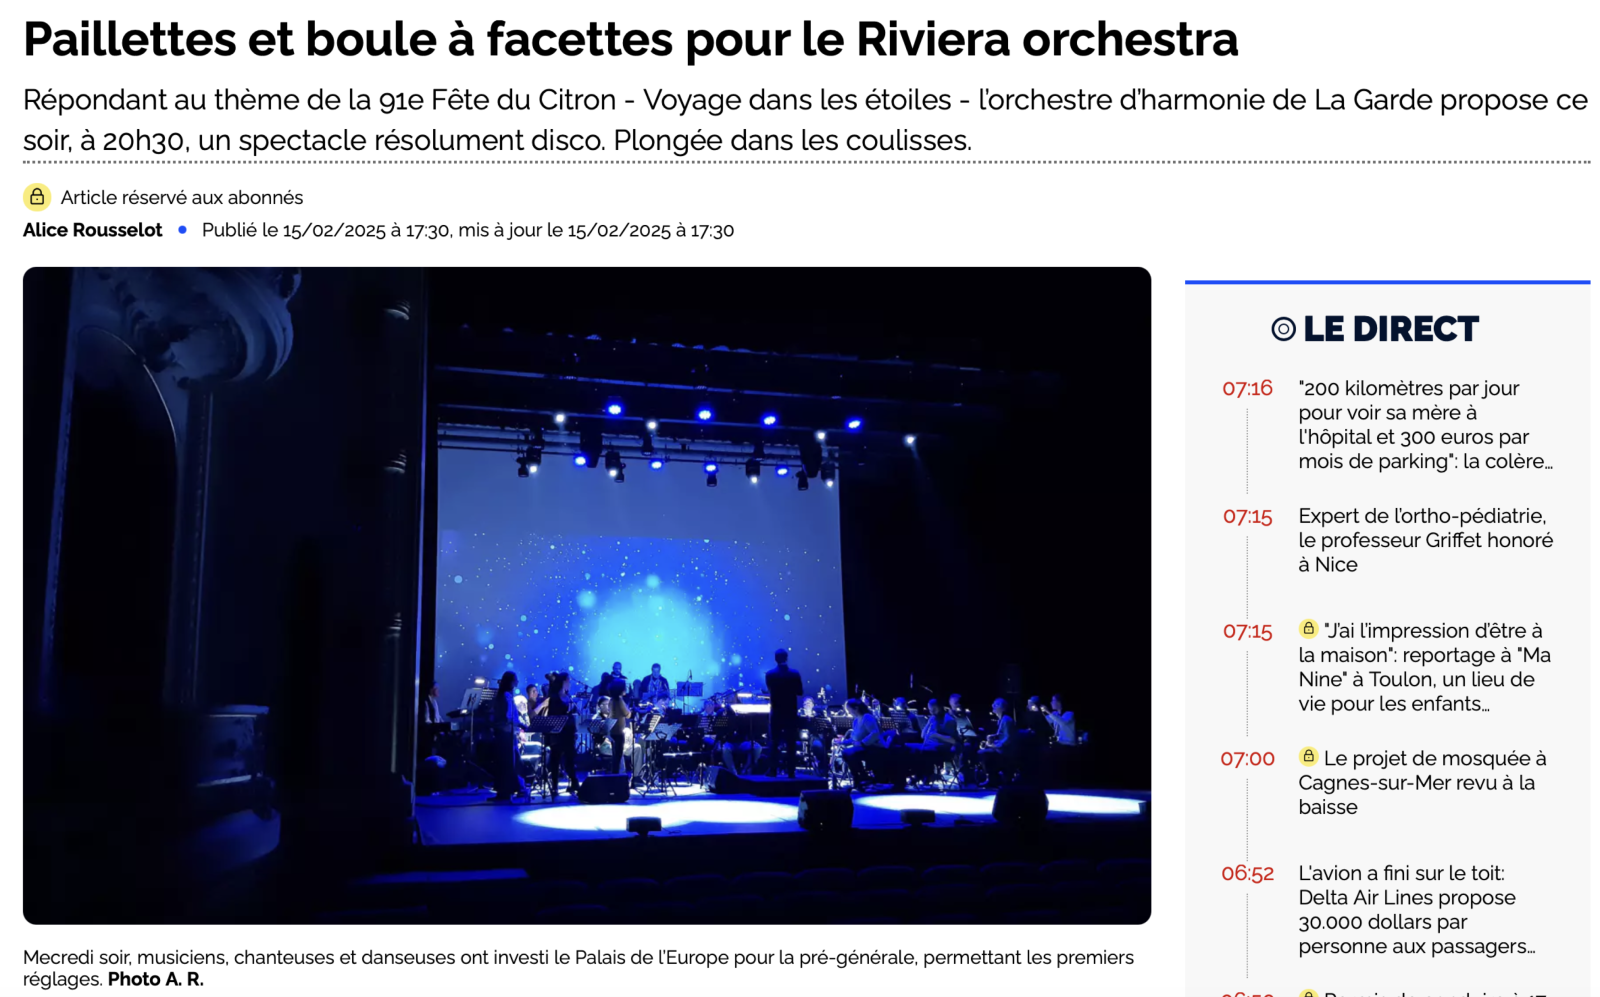The width and height of the screenshot is (1600, 997).
Task: Click the 07:00 timestamp in Le Direct
Action: [x=1247, y=758]
